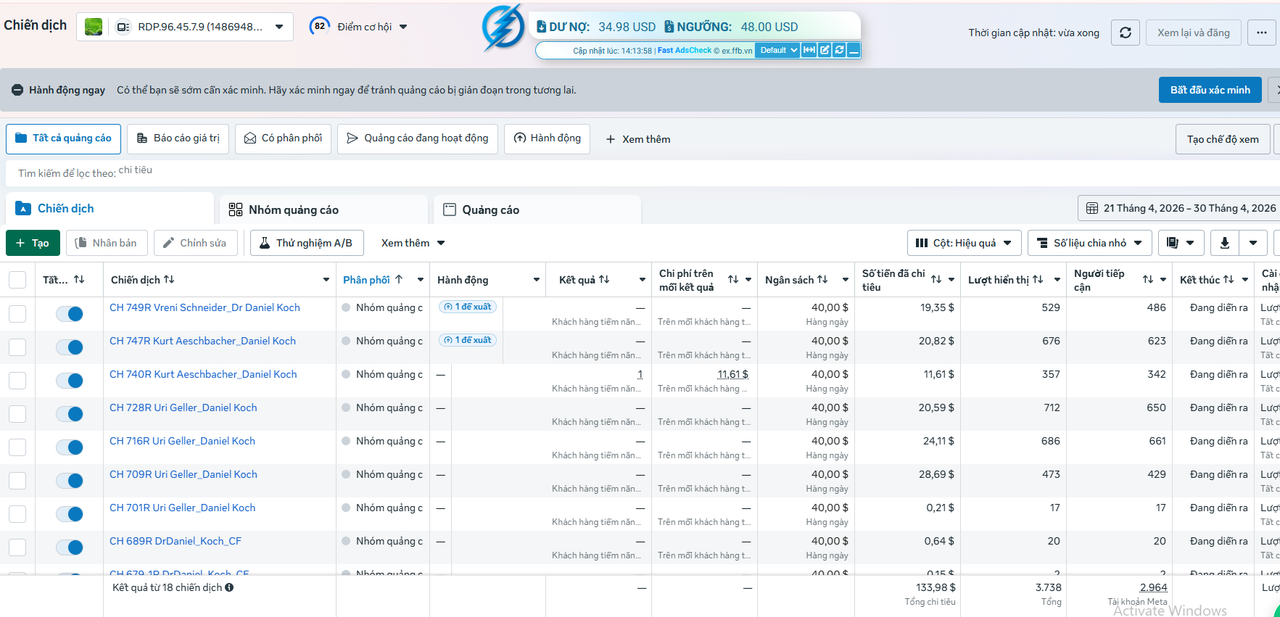This screenshot has height=617, width=1280.
Task: Click the reload icon in AdsCheck bar
Action: [840, 50]
